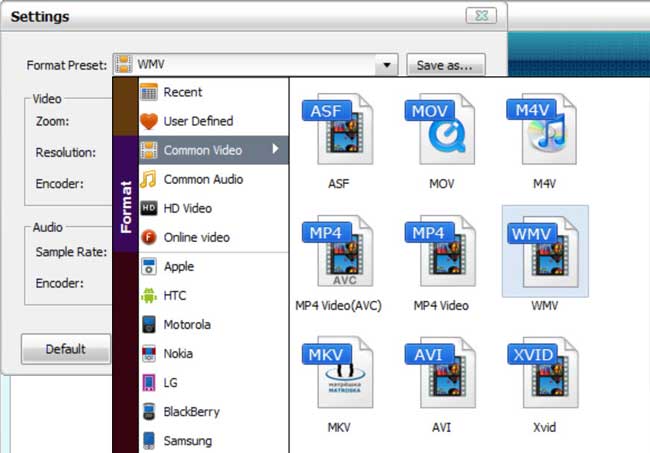Click the Format Preset combo box field
650x453 pixels.
[255, 65]
